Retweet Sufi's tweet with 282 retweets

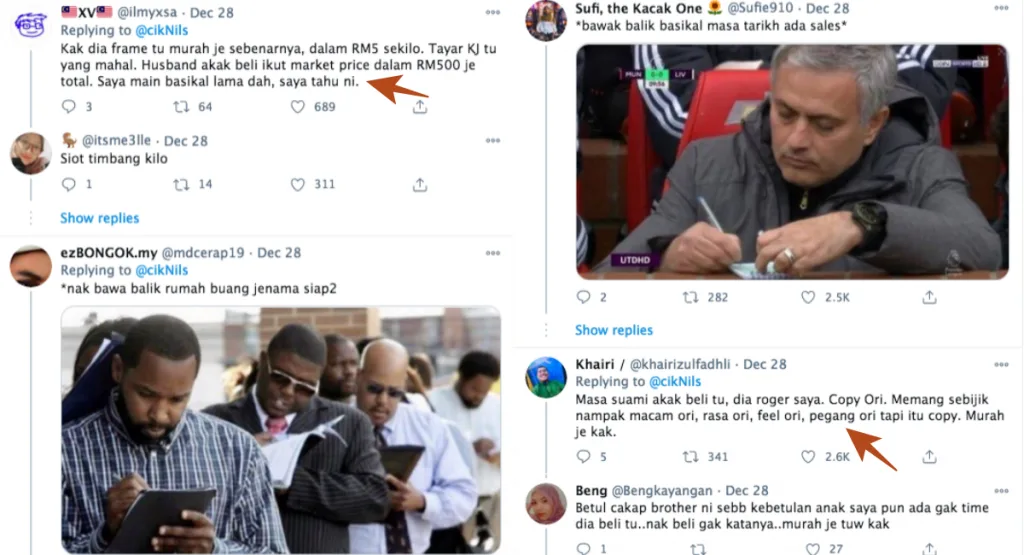pos(691,297)
